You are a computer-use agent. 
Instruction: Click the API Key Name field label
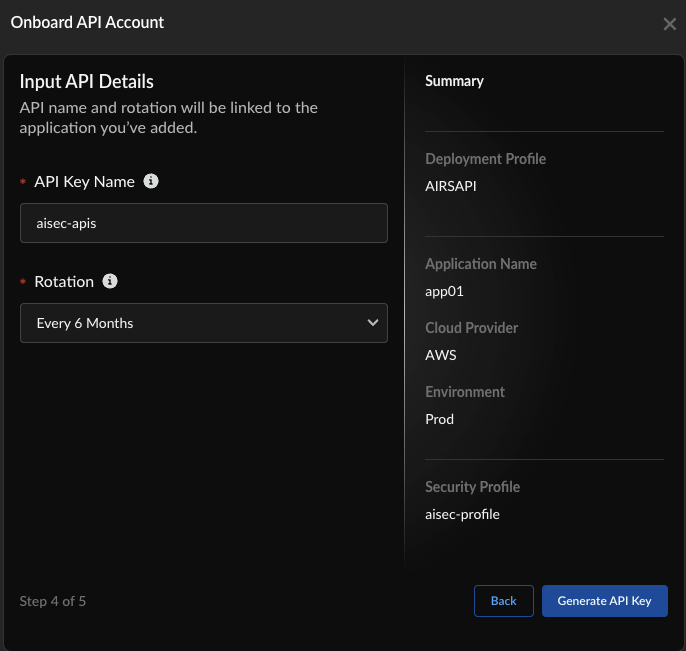tap(84, 182)
